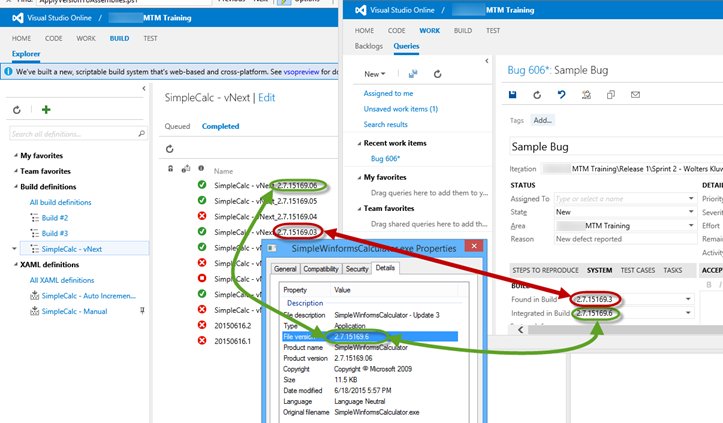Open the WORK hub in the right window
This screenshot has width=723, height=423.
[429, 30]
